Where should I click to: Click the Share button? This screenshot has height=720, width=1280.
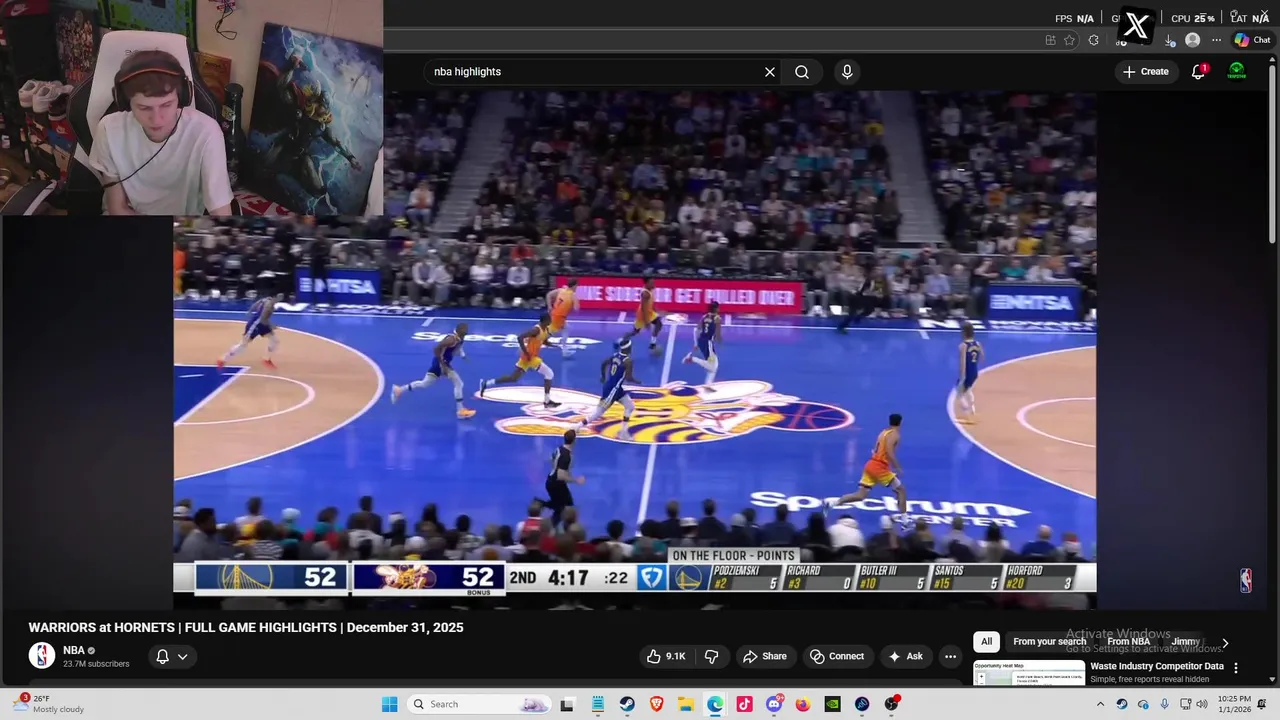pos(764,656)
